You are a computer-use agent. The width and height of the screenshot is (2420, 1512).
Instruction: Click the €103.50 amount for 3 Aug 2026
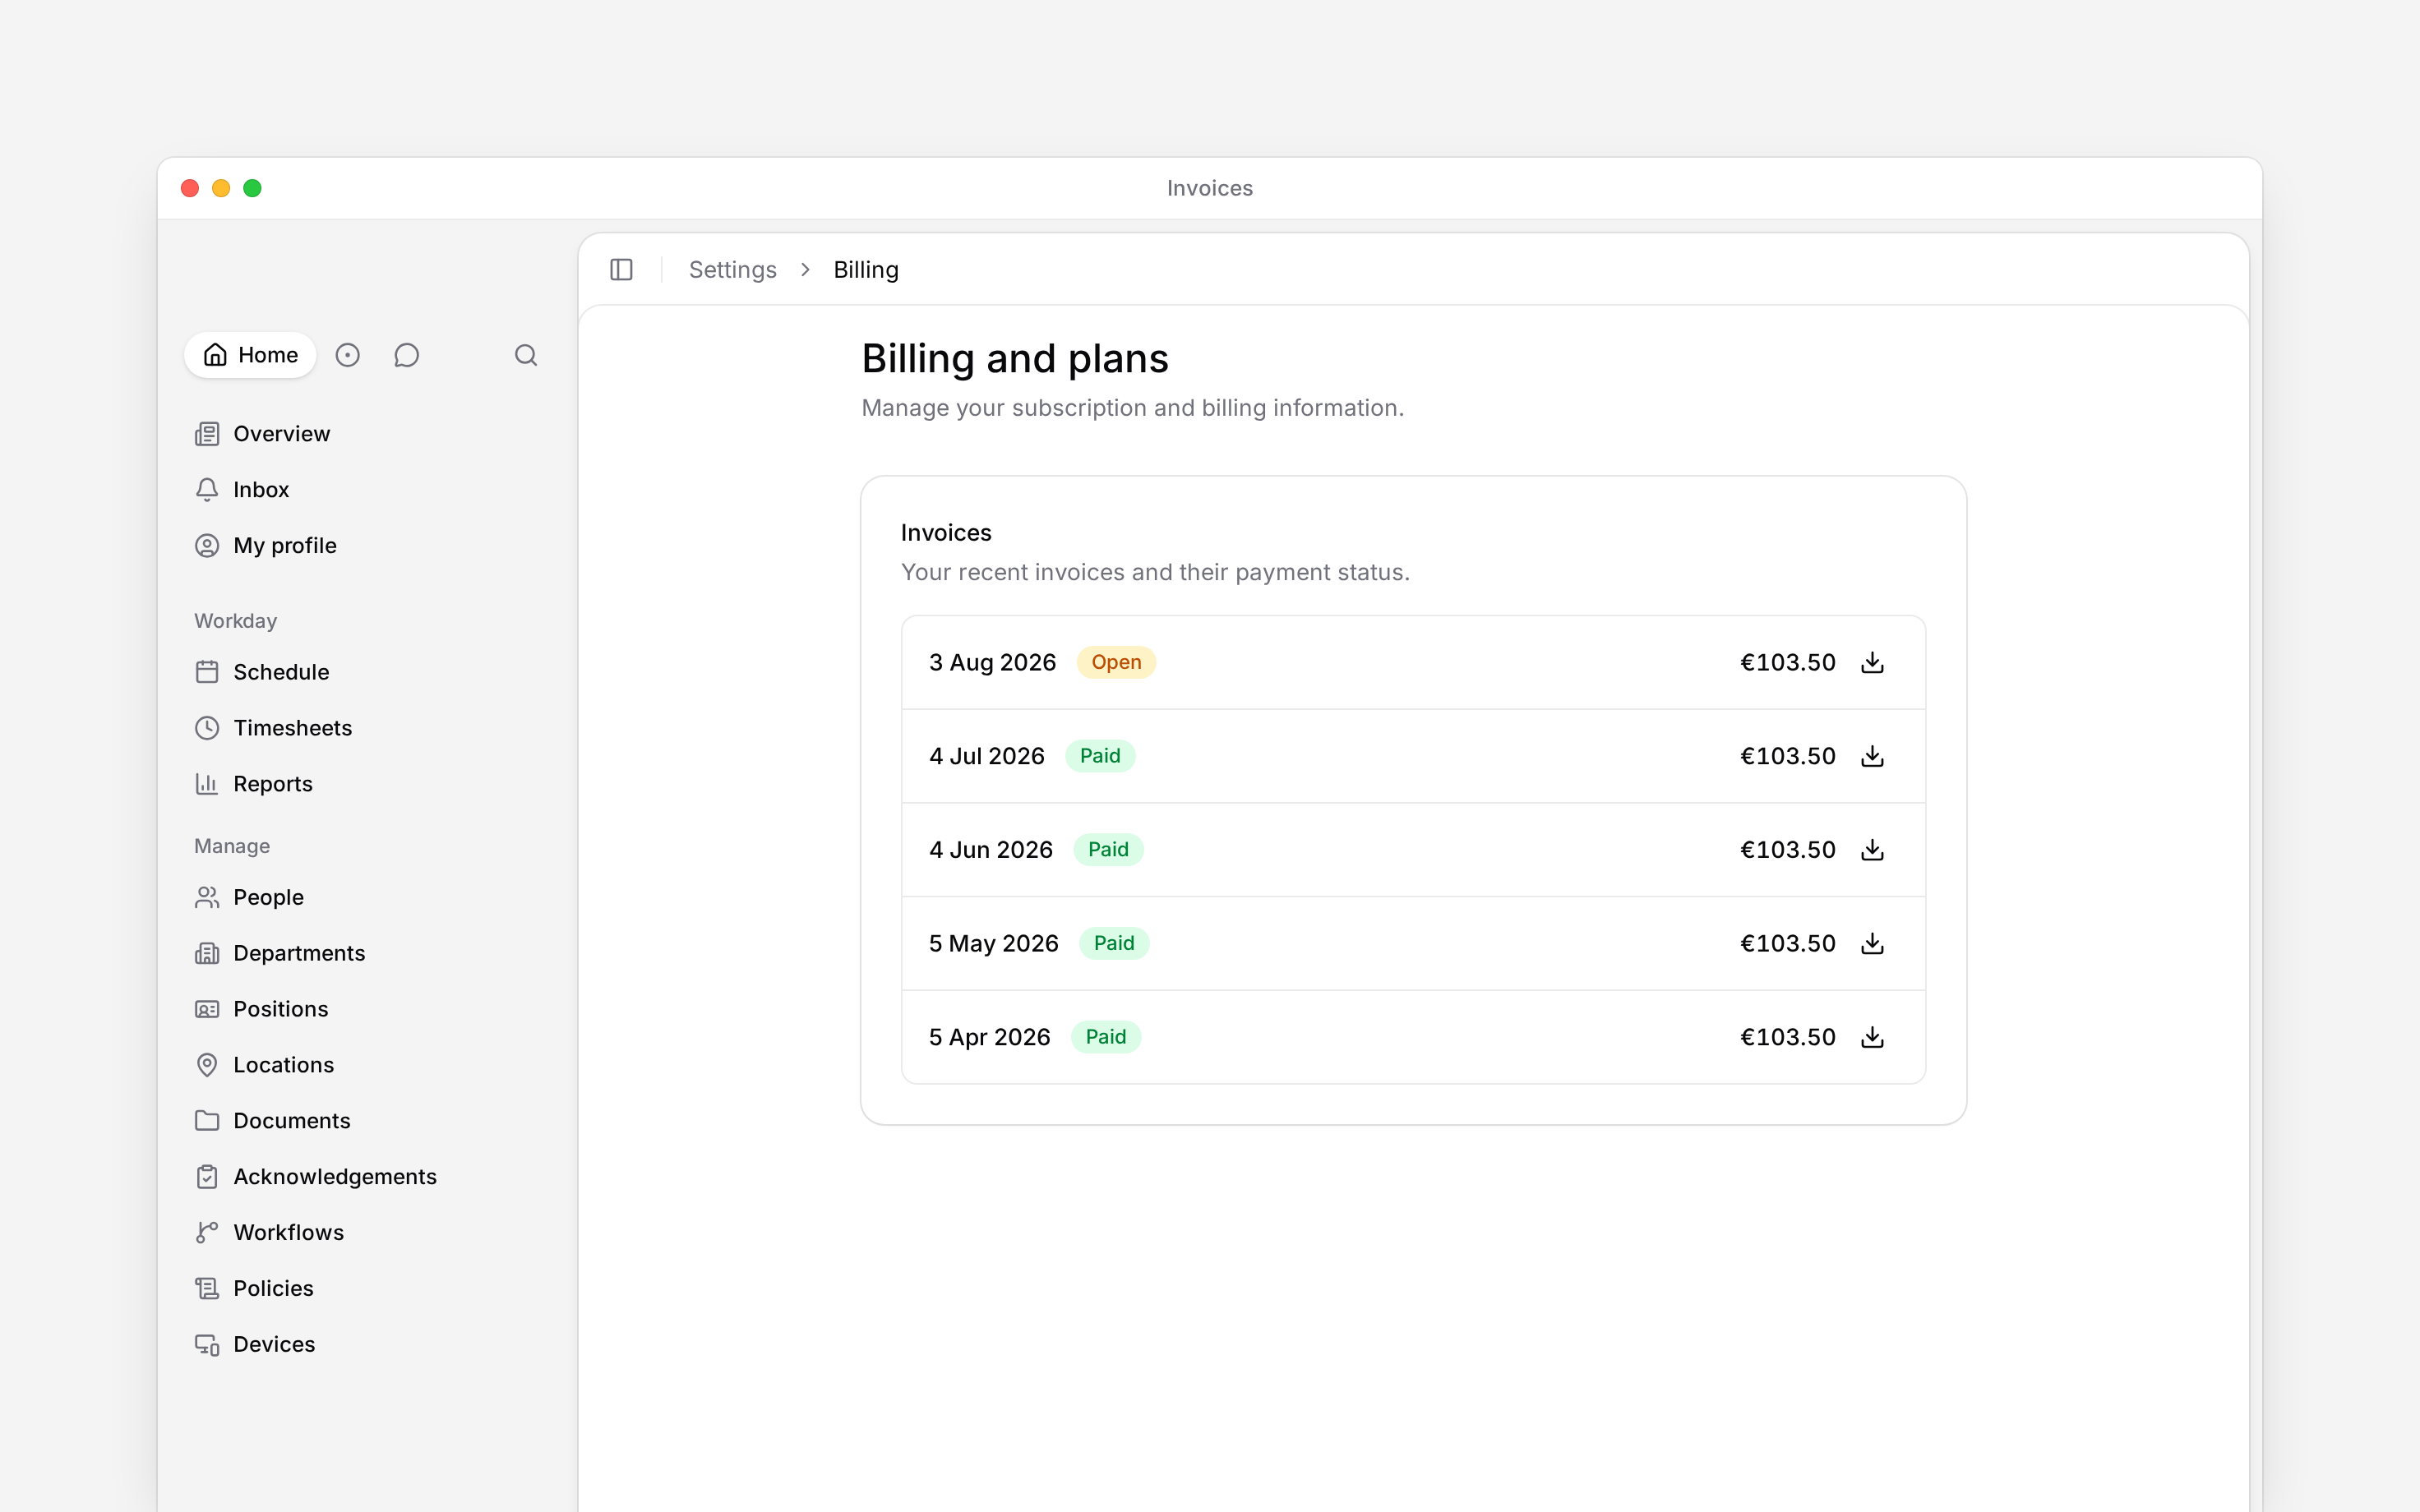[x=1788, y=663]
